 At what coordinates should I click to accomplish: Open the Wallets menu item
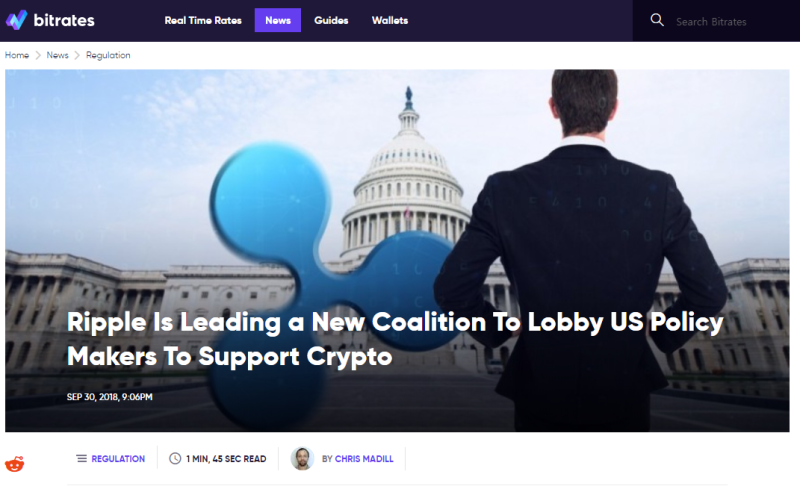click(390, 20)
